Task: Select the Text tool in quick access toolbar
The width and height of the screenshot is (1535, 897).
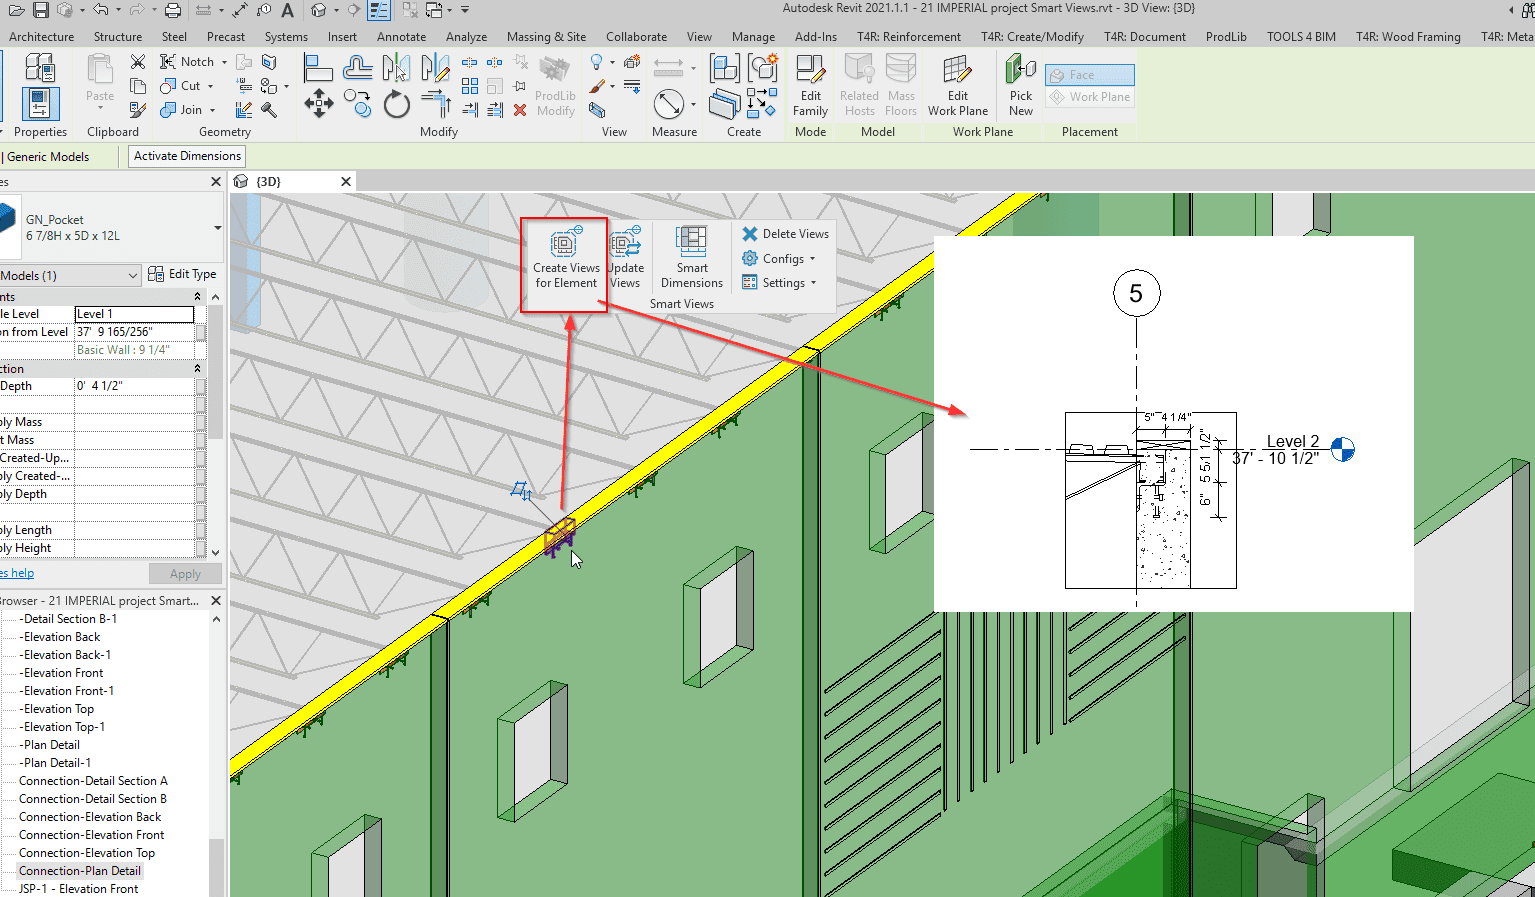Action: point(288,10)
